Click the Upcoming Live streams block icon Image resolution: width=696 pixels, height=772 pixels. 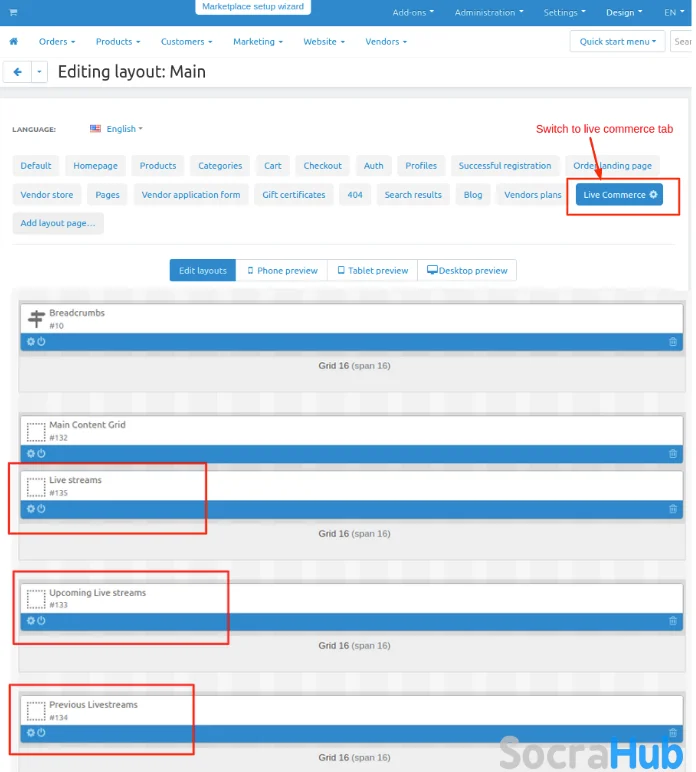36,599
